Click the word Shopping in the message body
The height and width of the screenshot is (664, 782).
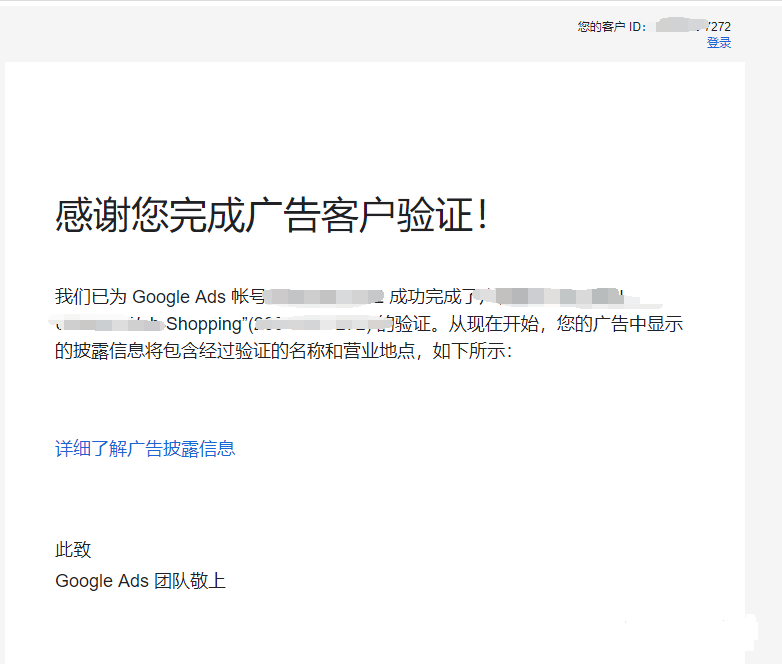[x=205, y=324]
